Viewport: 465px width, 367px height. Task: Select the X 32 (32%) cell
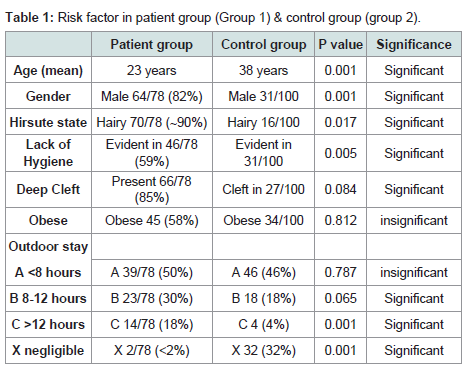[x=263, y=350]
